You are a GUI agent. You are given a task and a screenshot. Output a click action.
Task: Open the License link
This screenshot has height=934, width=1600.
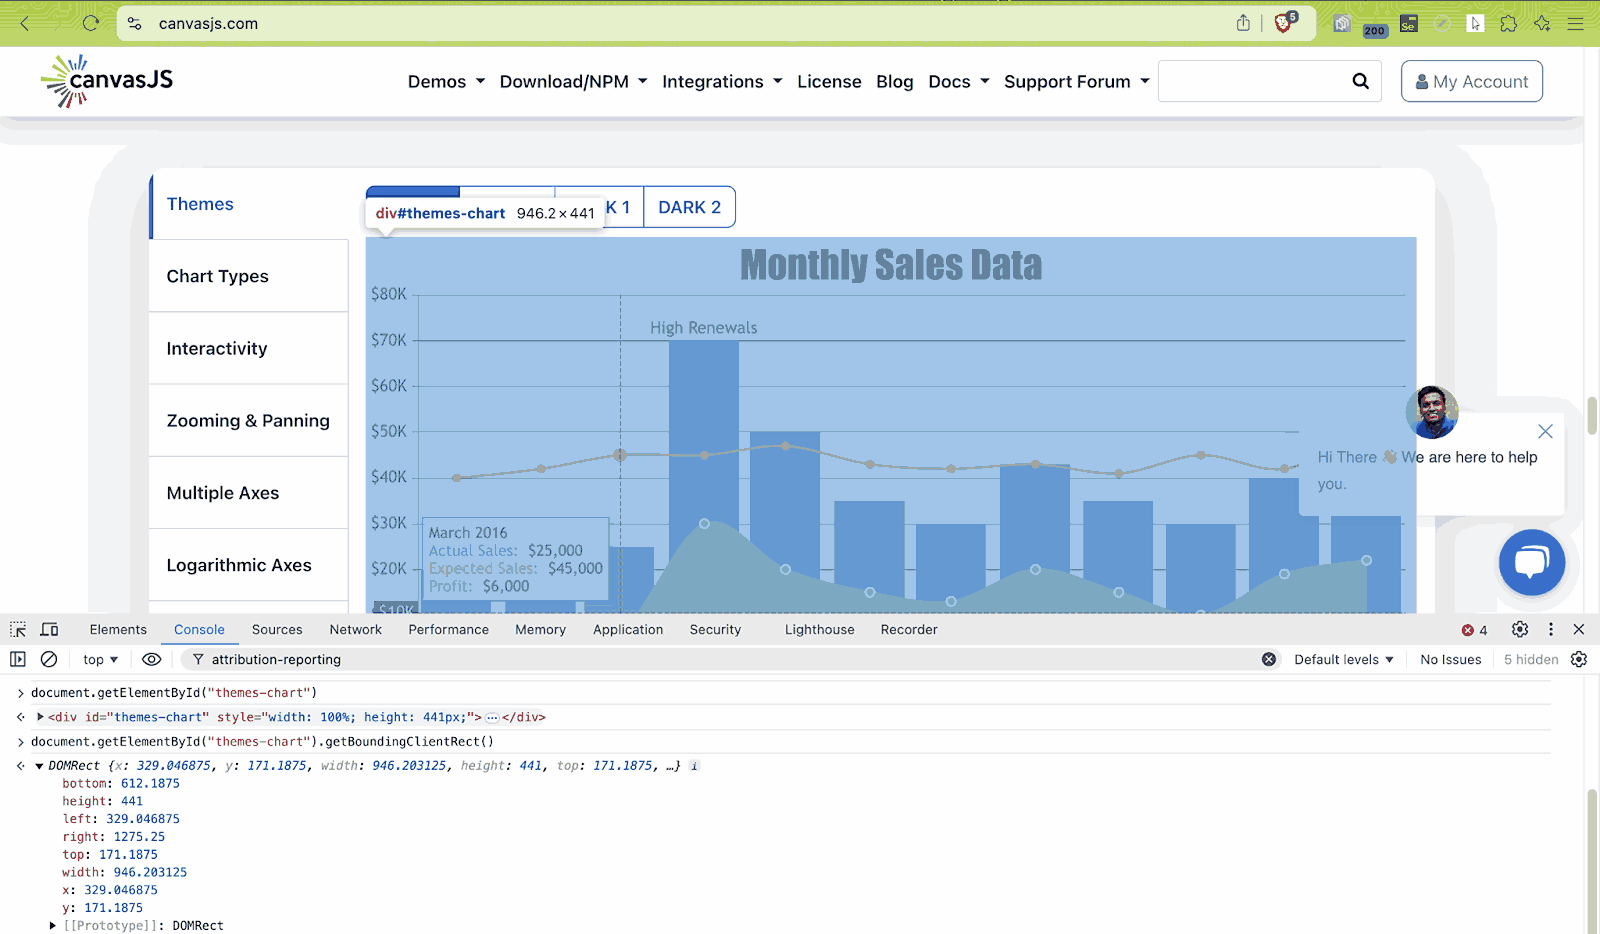[828, 81]
